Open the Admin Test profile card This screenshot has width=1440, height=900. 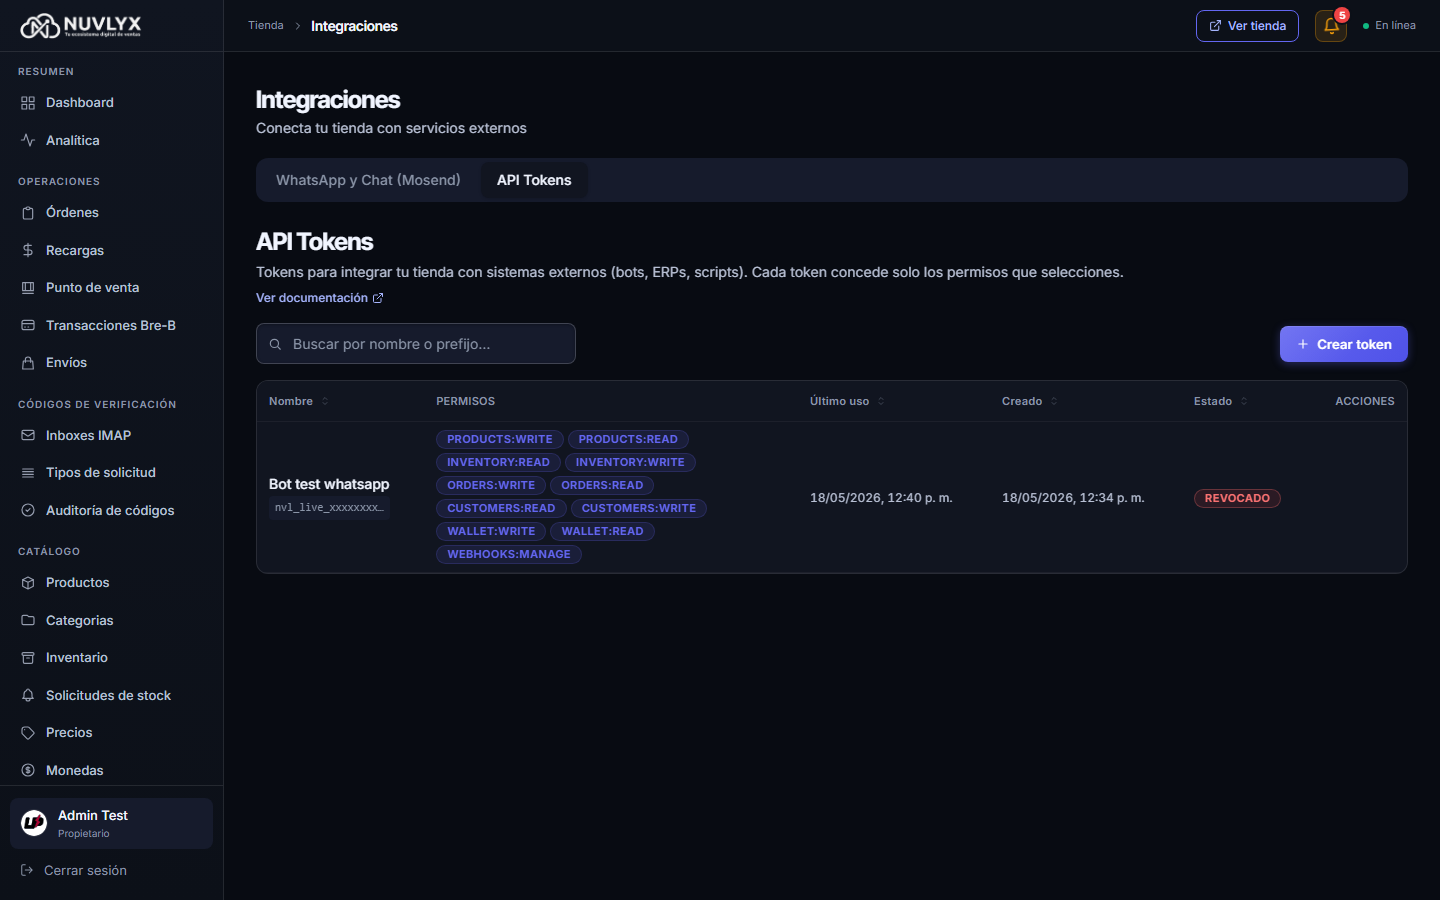111,824
